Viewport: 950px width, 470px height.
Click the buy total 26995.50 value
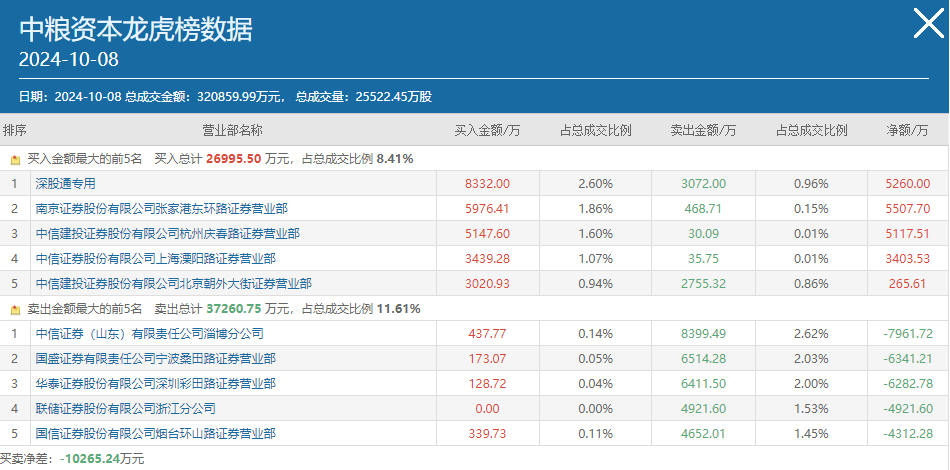pos(233,159)
